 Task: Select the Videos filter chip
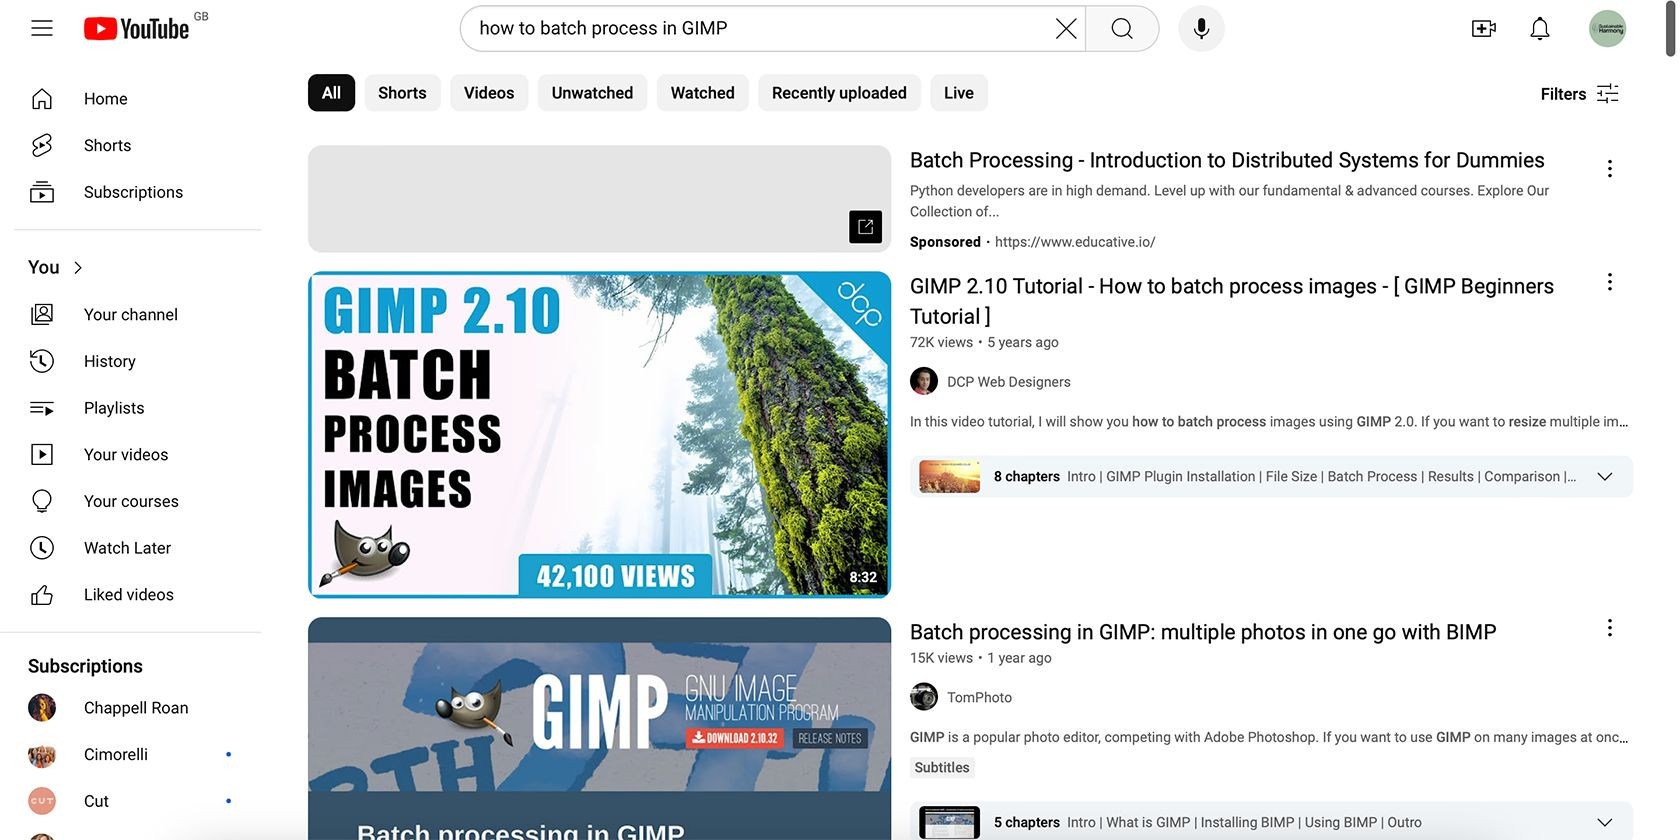pos(489,93)
